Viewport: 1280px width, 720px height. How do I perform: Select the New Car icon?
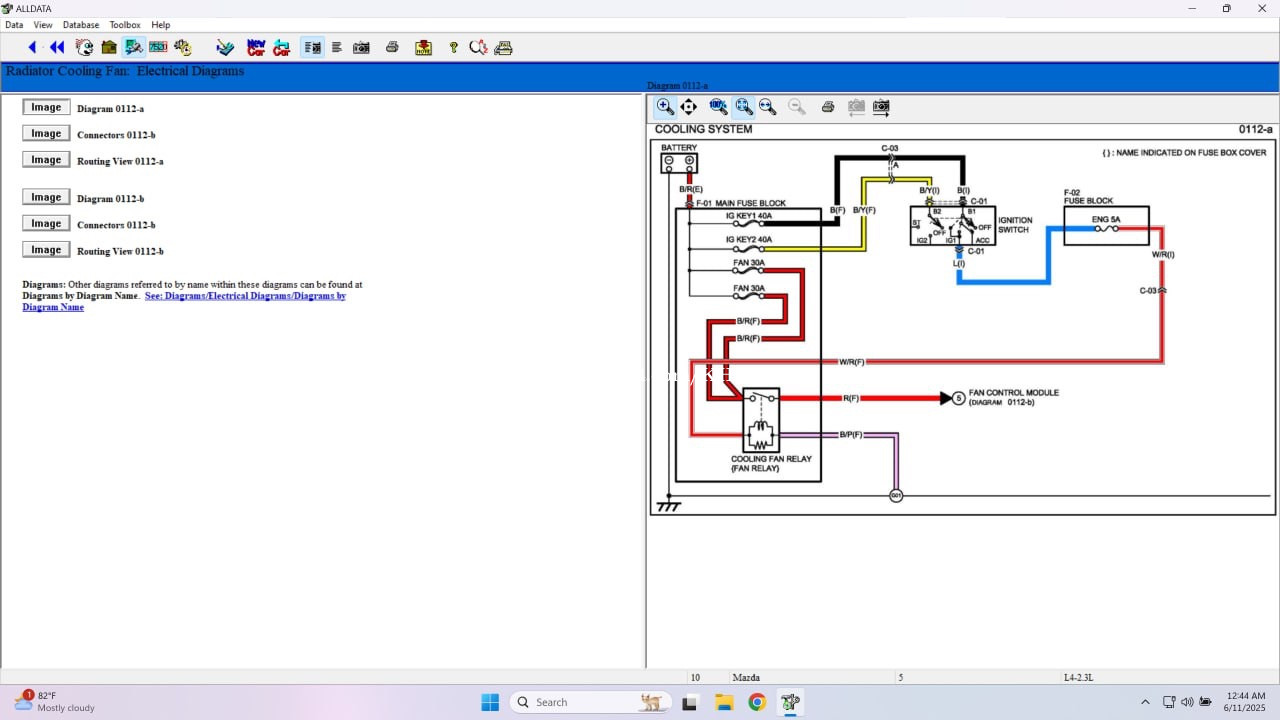[x=256, y=47]
